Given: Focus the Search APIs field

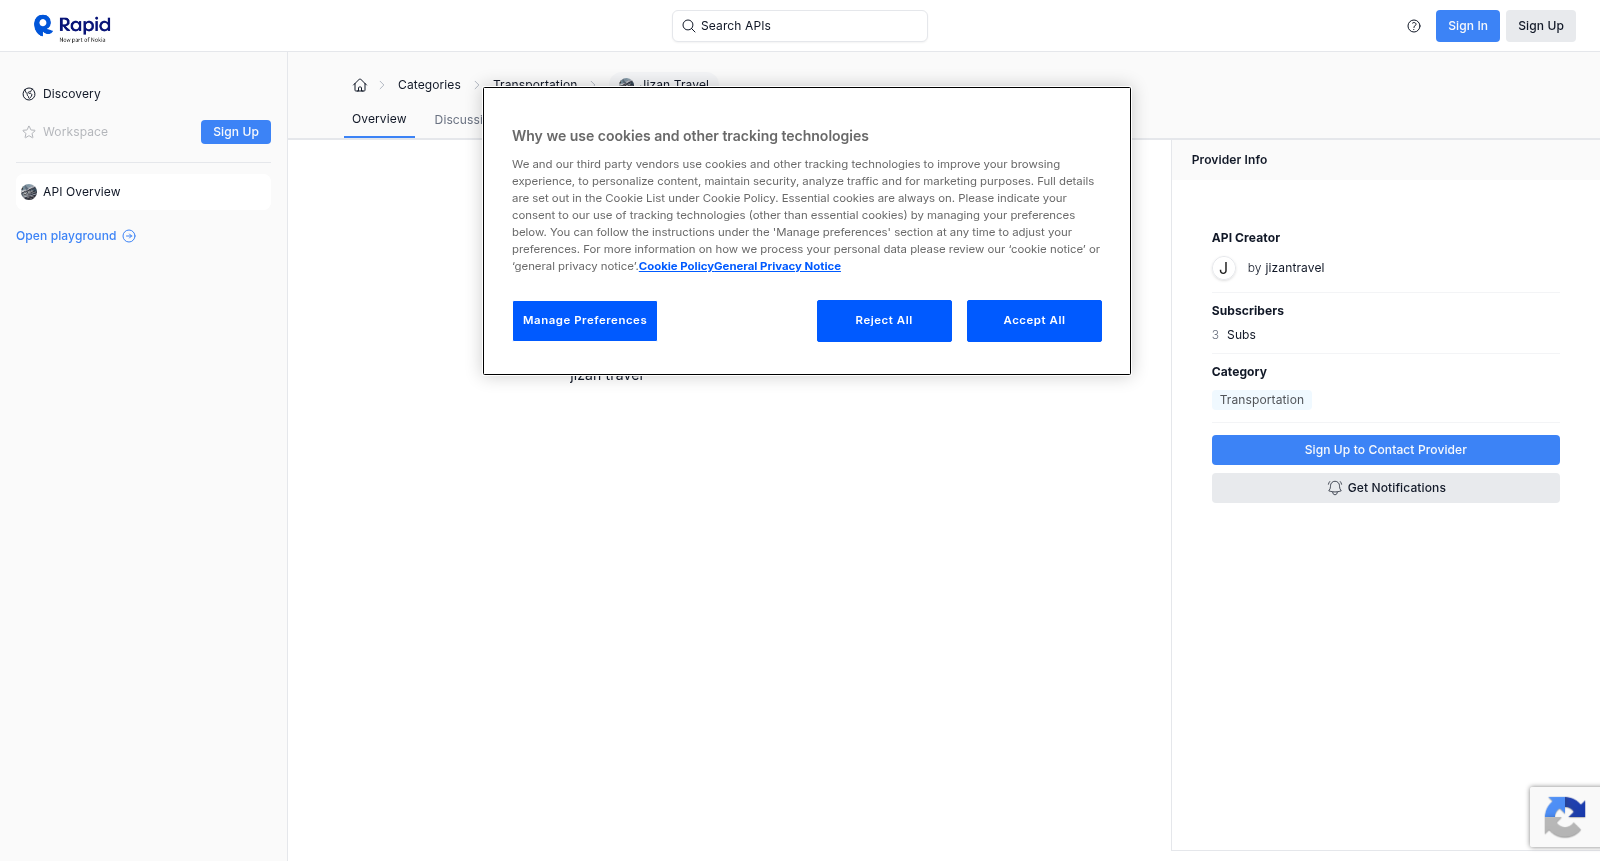Looking at the screenshot, I should pos(800,26).
